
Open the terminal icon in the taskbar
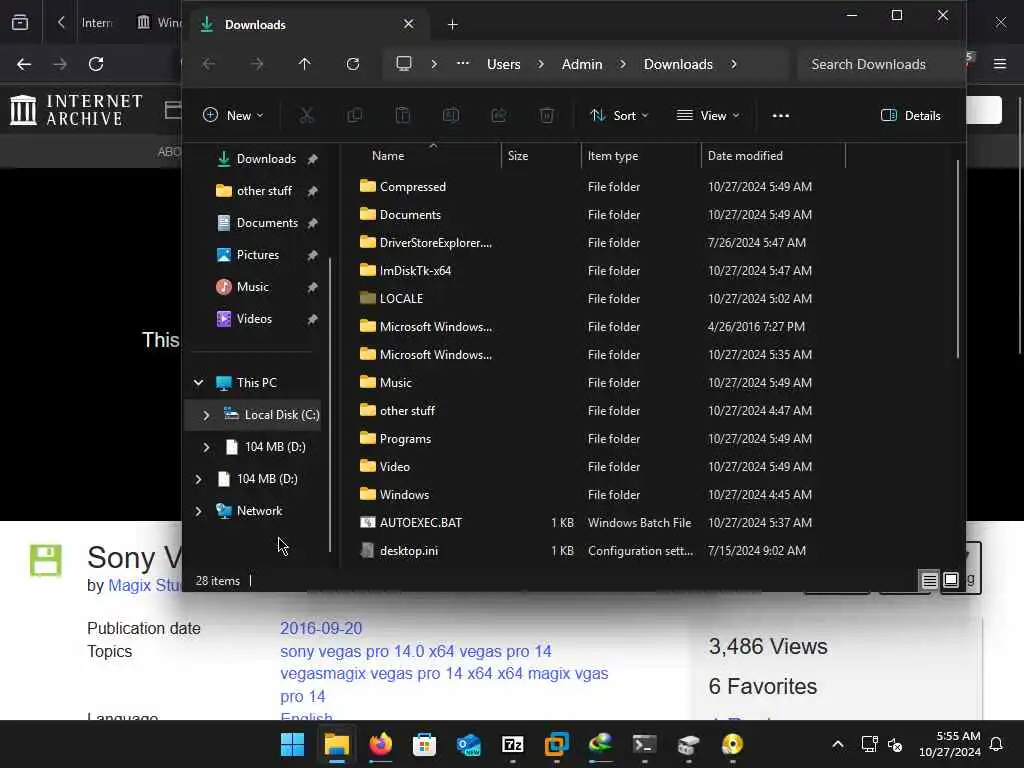pyautogui.click(x=645, y=744)
